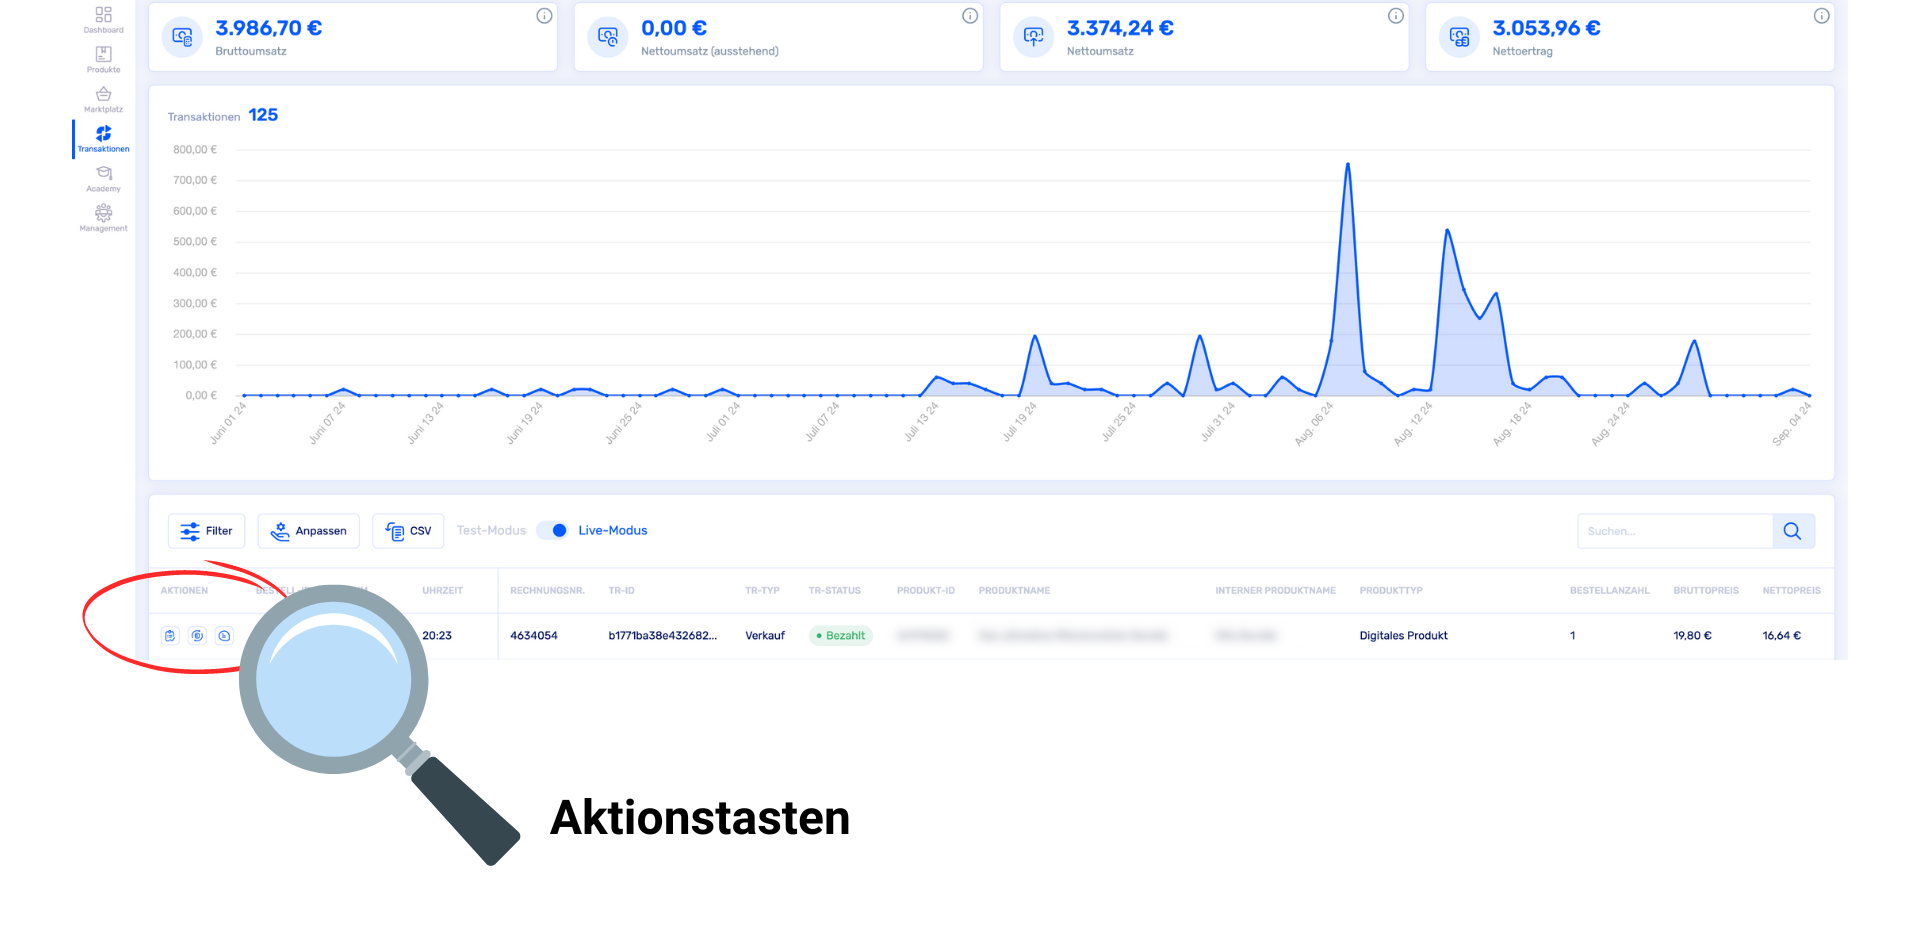Open the Marktplatz basket icon

point(103,99)
